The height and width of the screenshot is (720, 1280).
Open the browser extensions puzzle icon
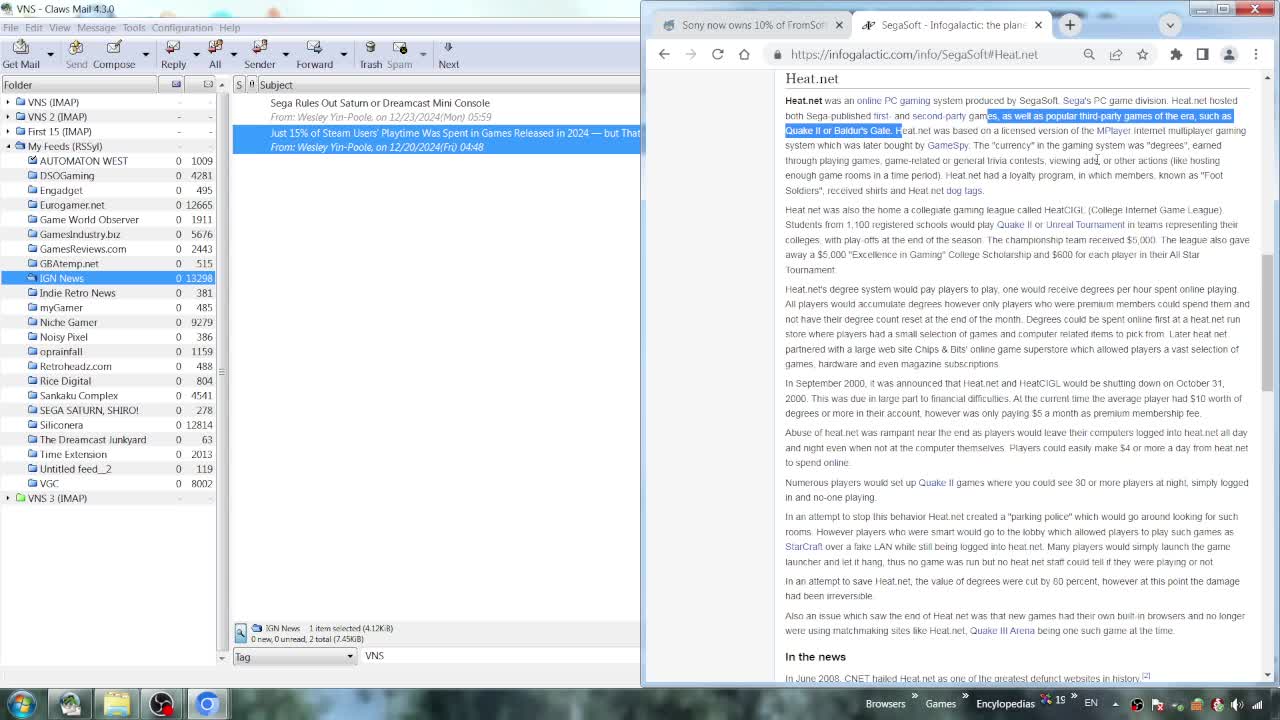point(1176,54)
